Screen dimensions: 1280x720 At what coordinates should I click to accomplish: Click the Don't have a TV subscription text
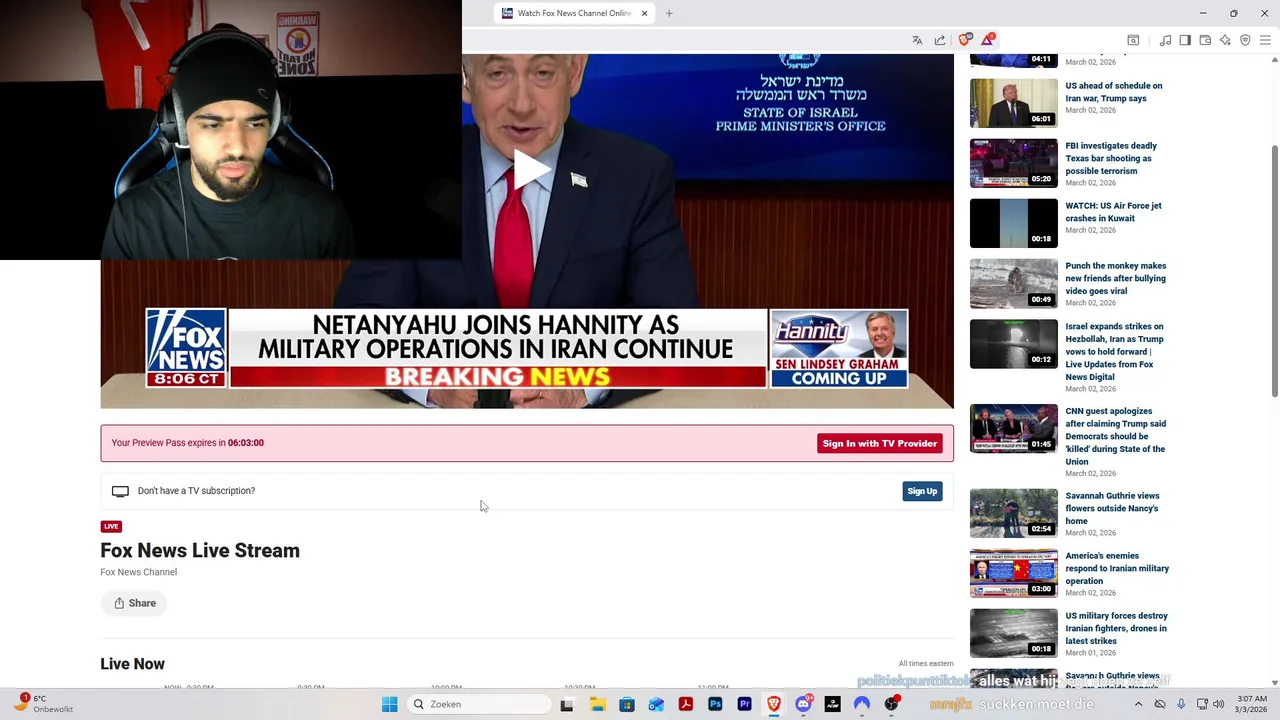point(196,491)
